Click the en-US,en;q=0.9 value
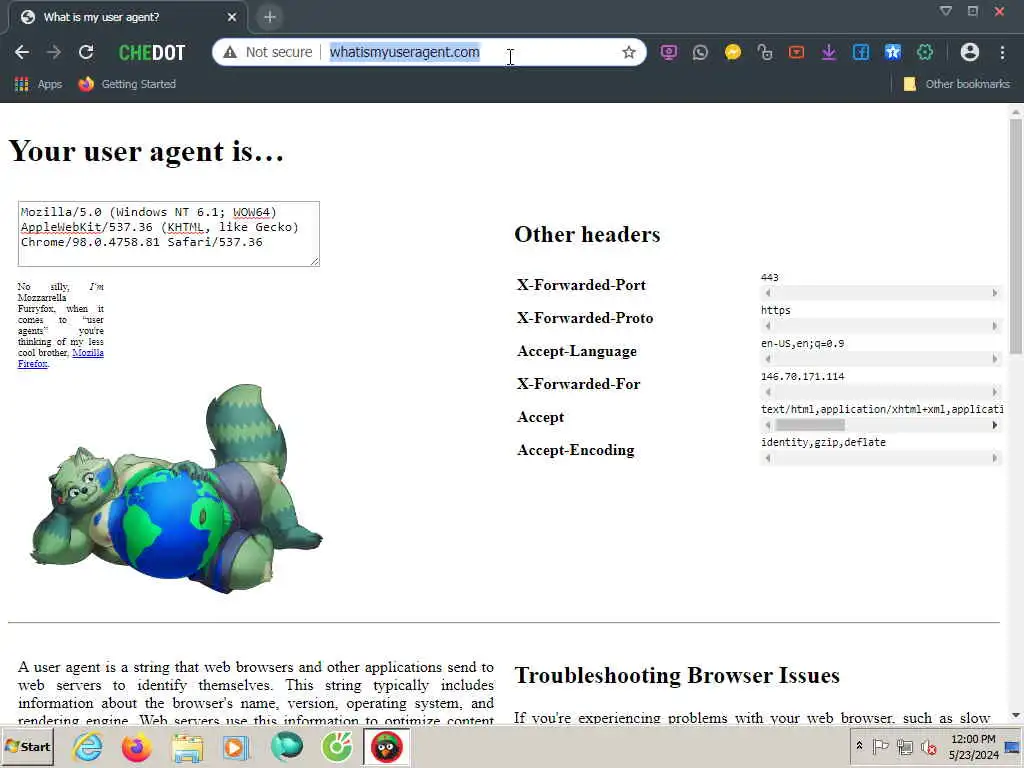The image size is (1024, 768). tap(802, 344)
